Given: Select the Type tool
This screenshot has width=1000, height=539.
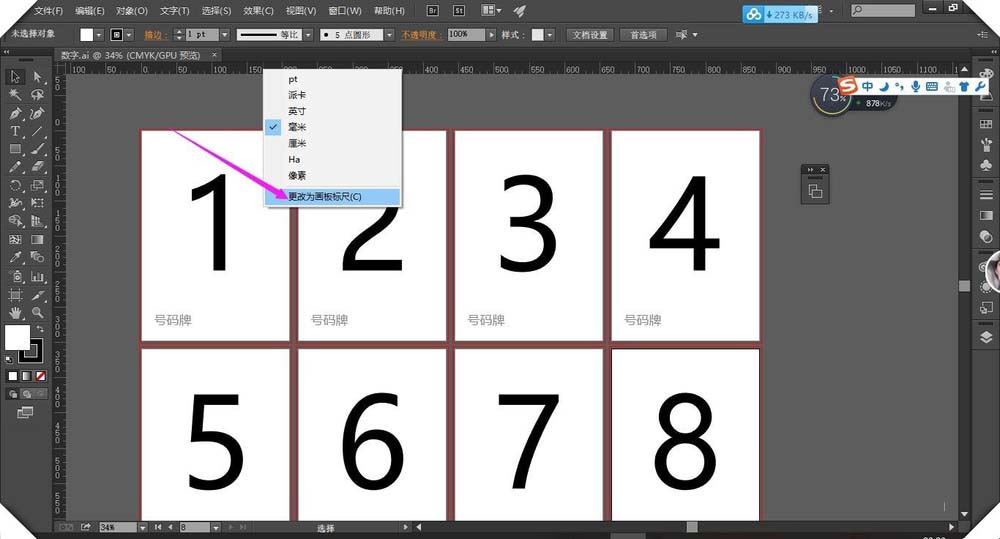Looking at the screenshot, I should 15,131.
